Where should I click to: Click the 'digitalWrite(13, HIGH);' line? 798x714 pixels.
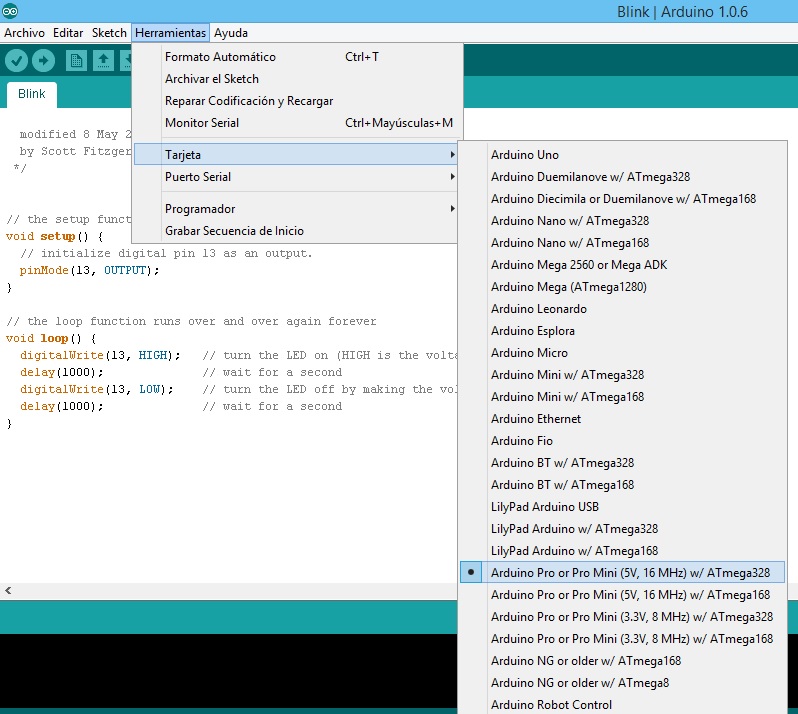click(100, 355)
